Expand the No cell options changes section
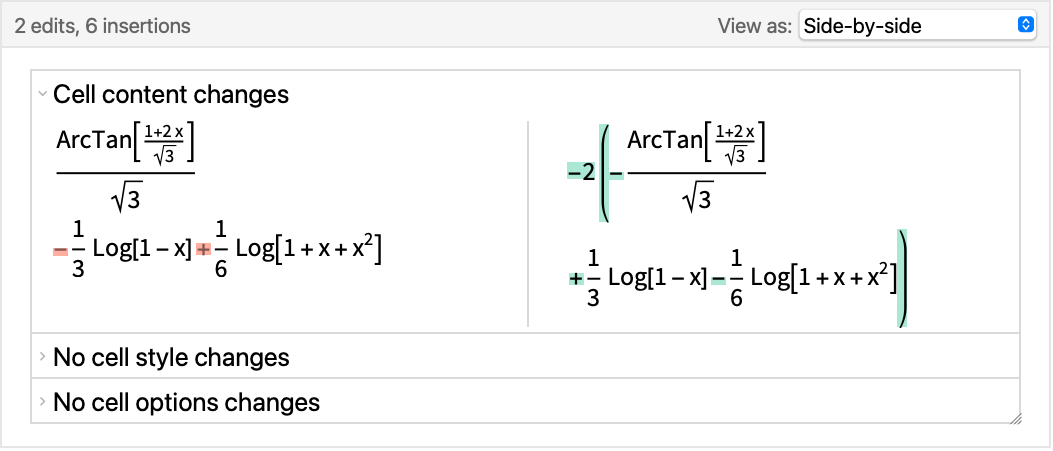The image size is (1053, 451). point(42,401)
